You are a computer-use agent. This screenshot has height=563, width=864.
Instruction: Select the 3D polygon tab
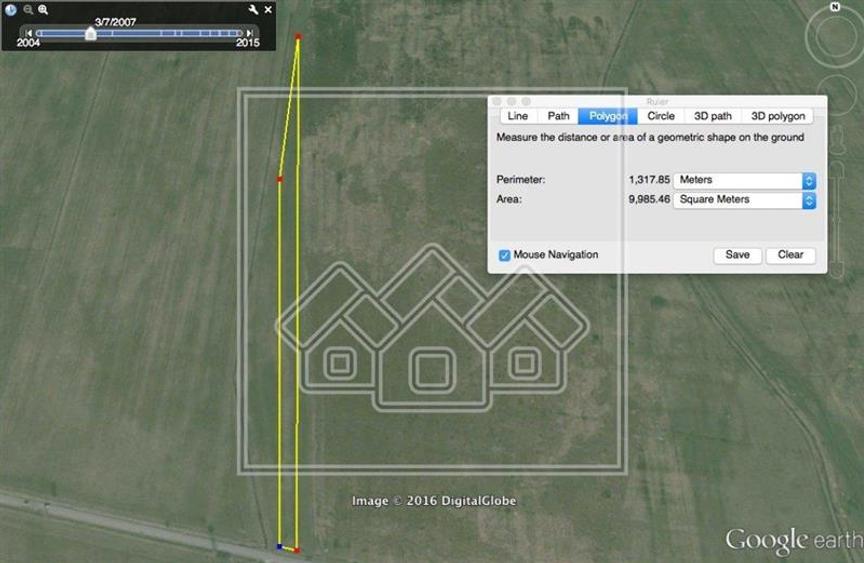777,116
